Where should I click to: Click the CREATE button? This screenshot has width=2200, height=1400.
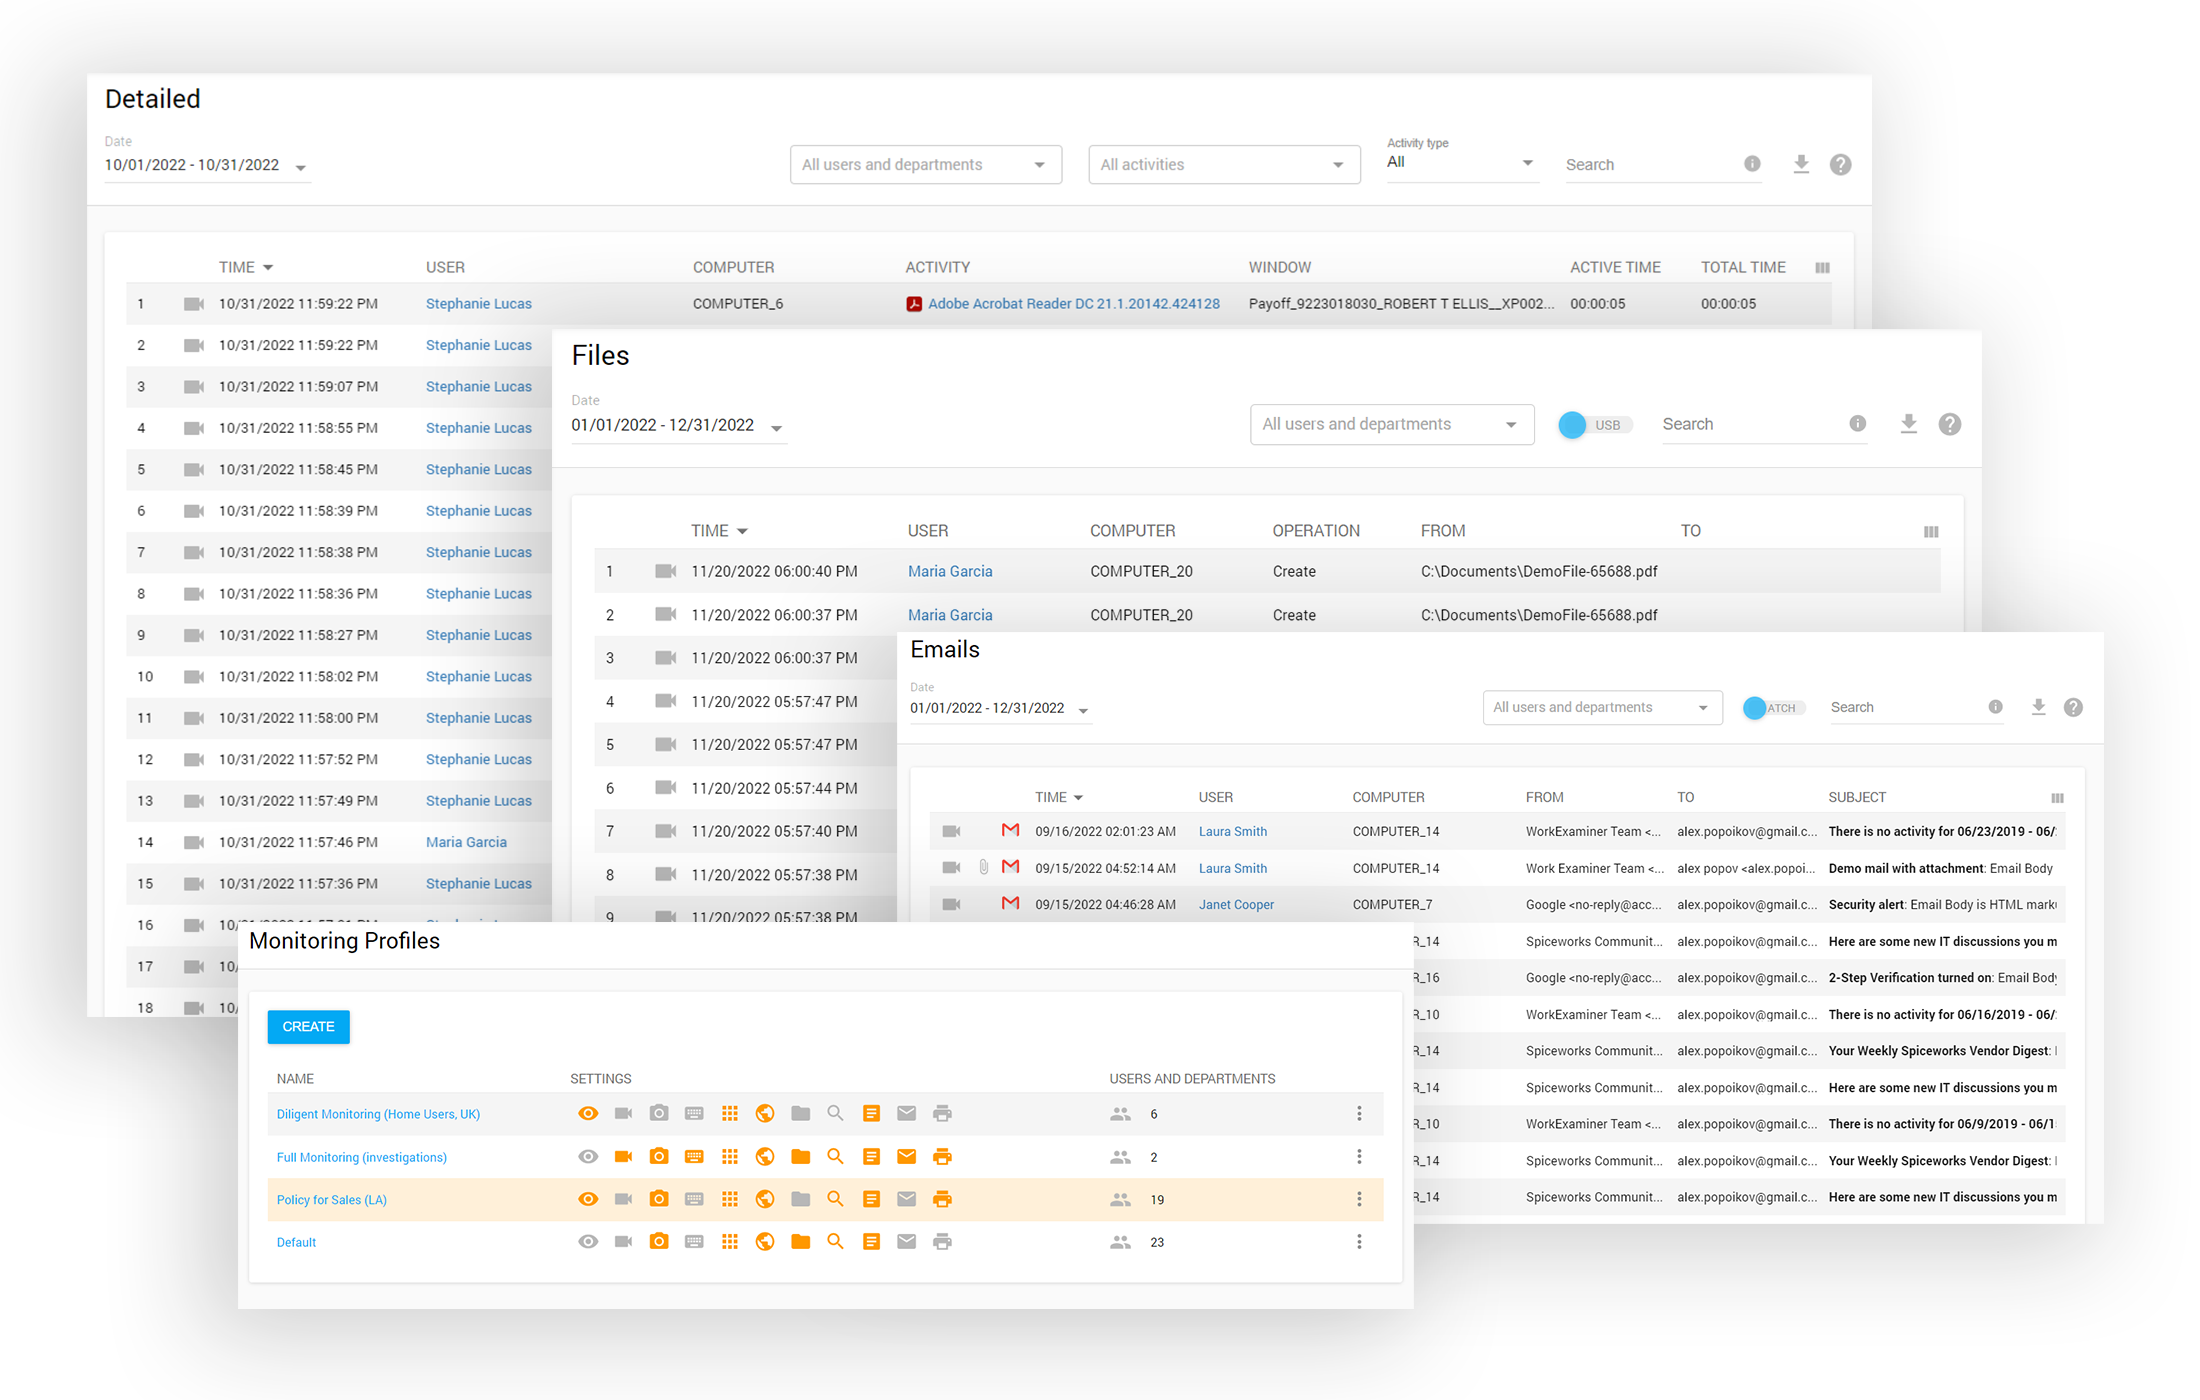pos(308,1027)
